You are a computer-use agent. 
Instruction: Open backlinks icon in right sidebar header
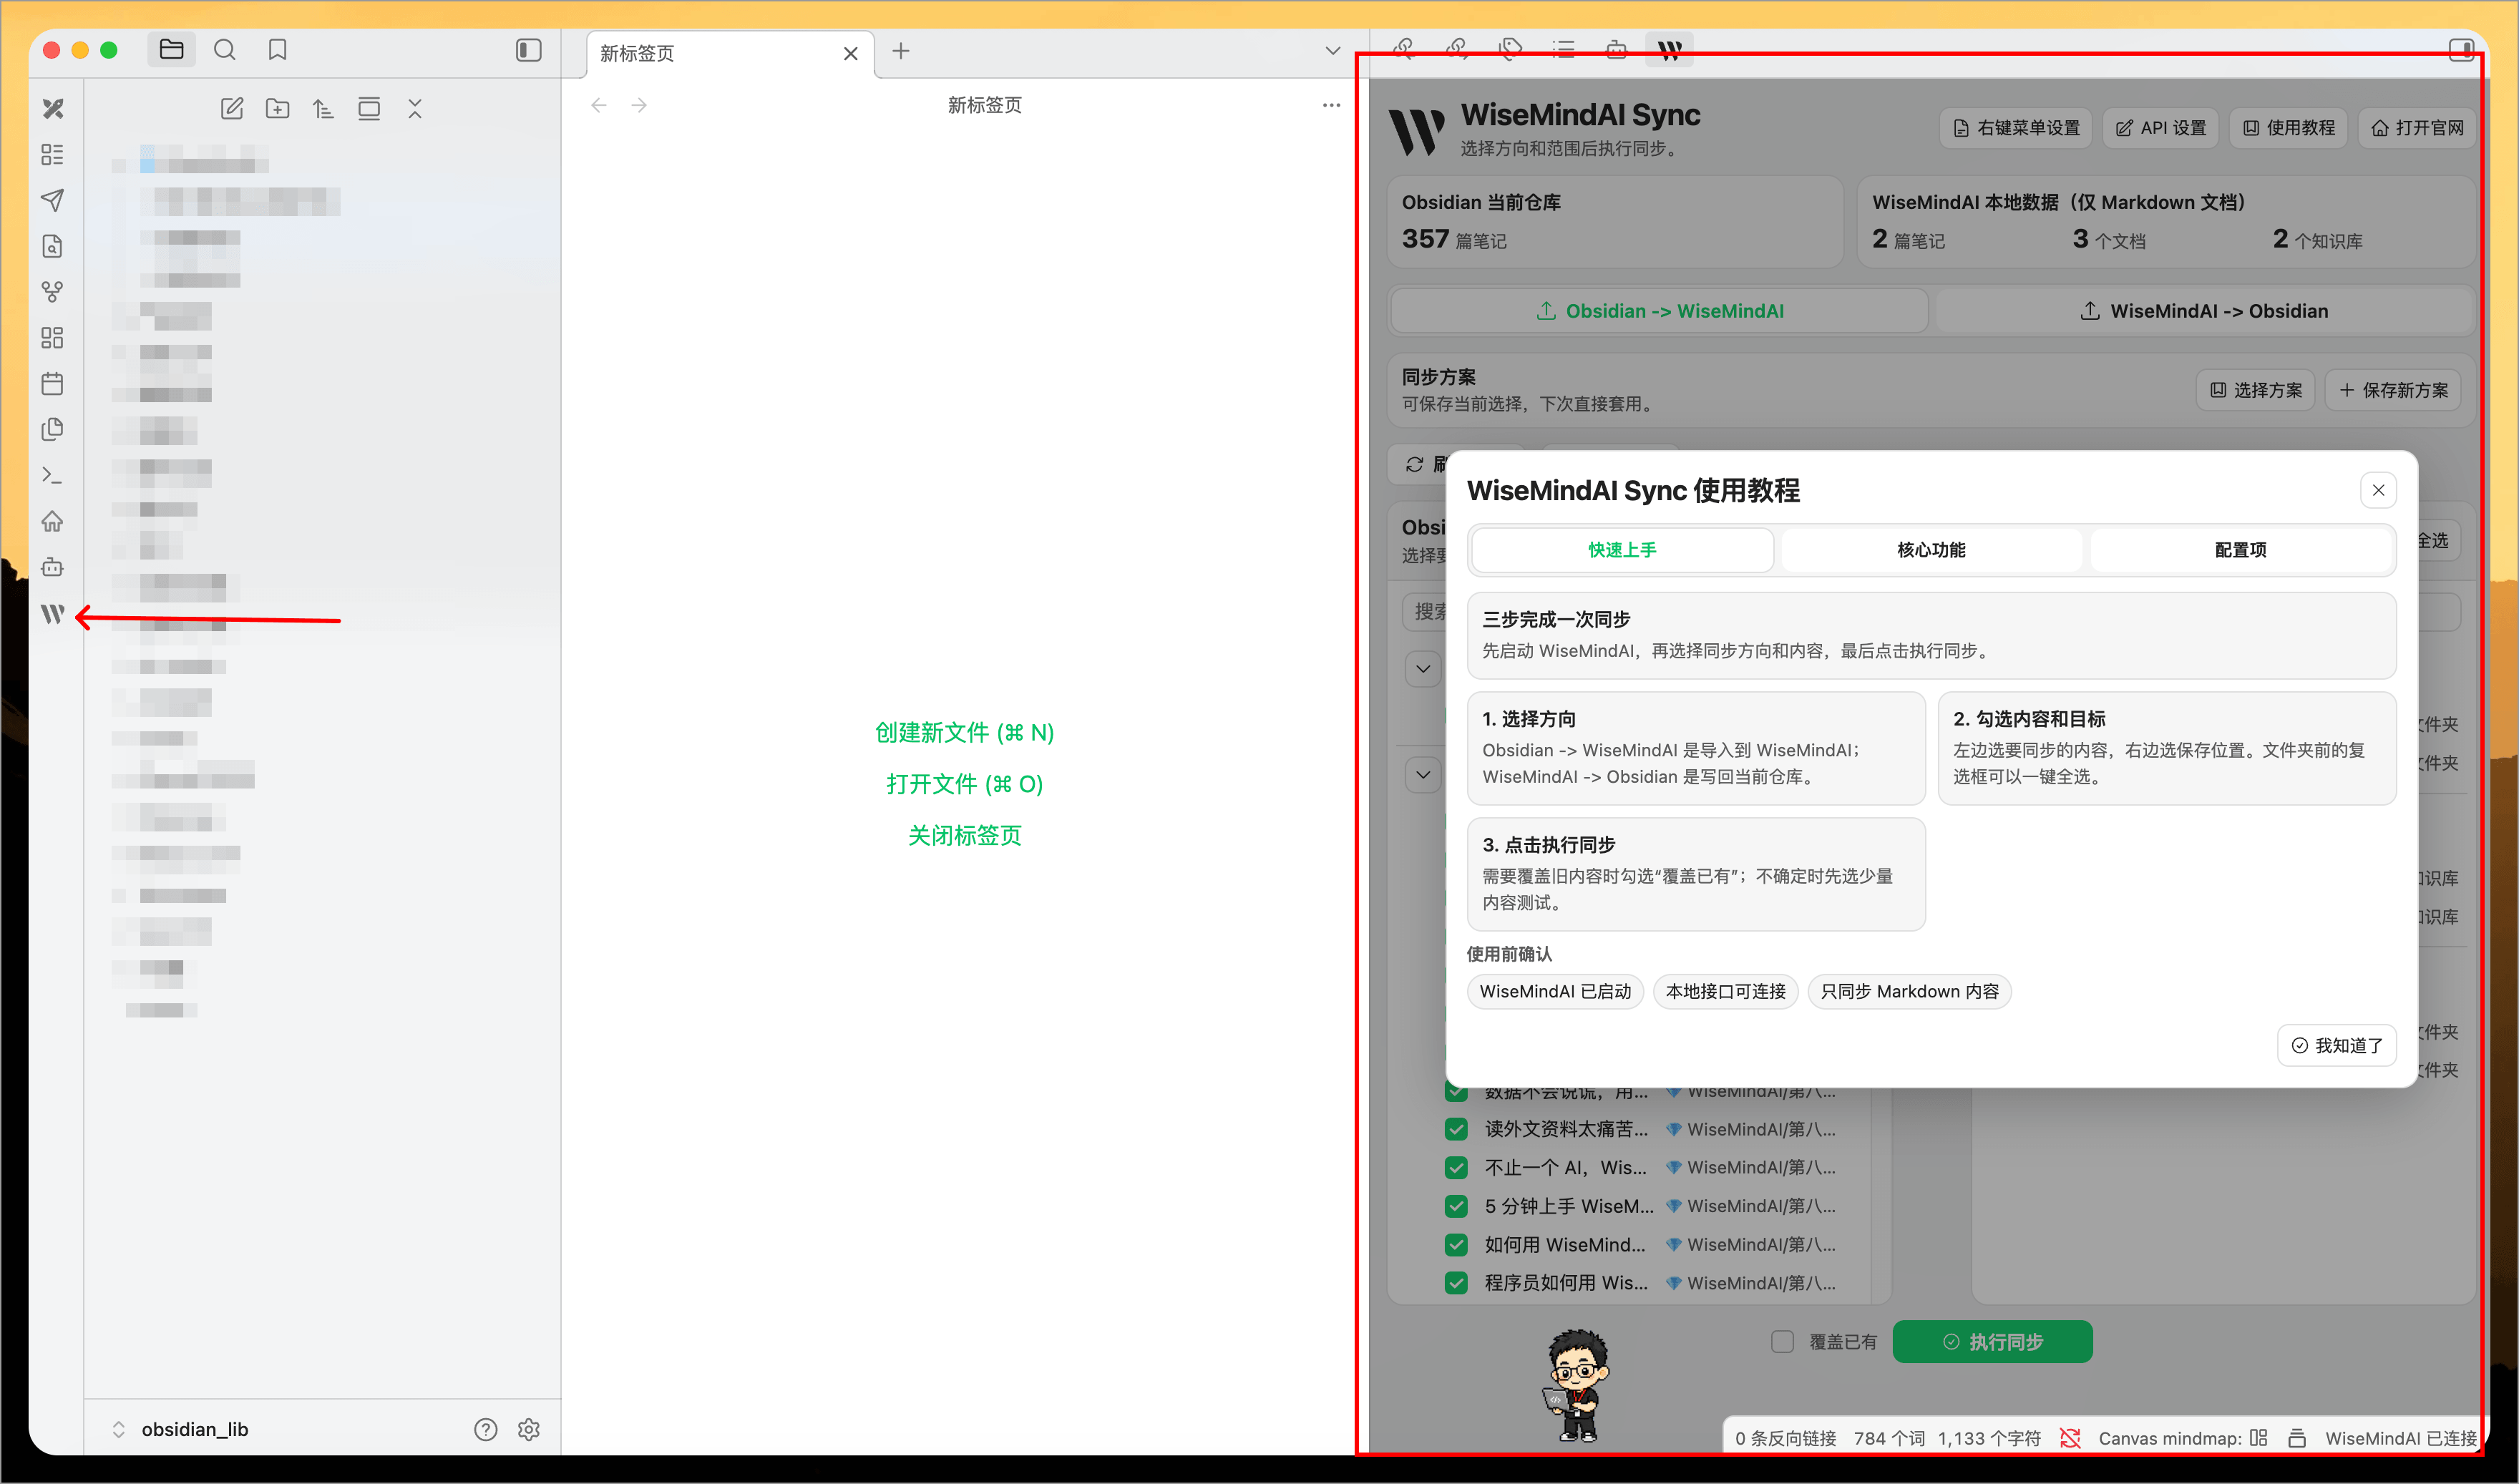pos(1405,49)
